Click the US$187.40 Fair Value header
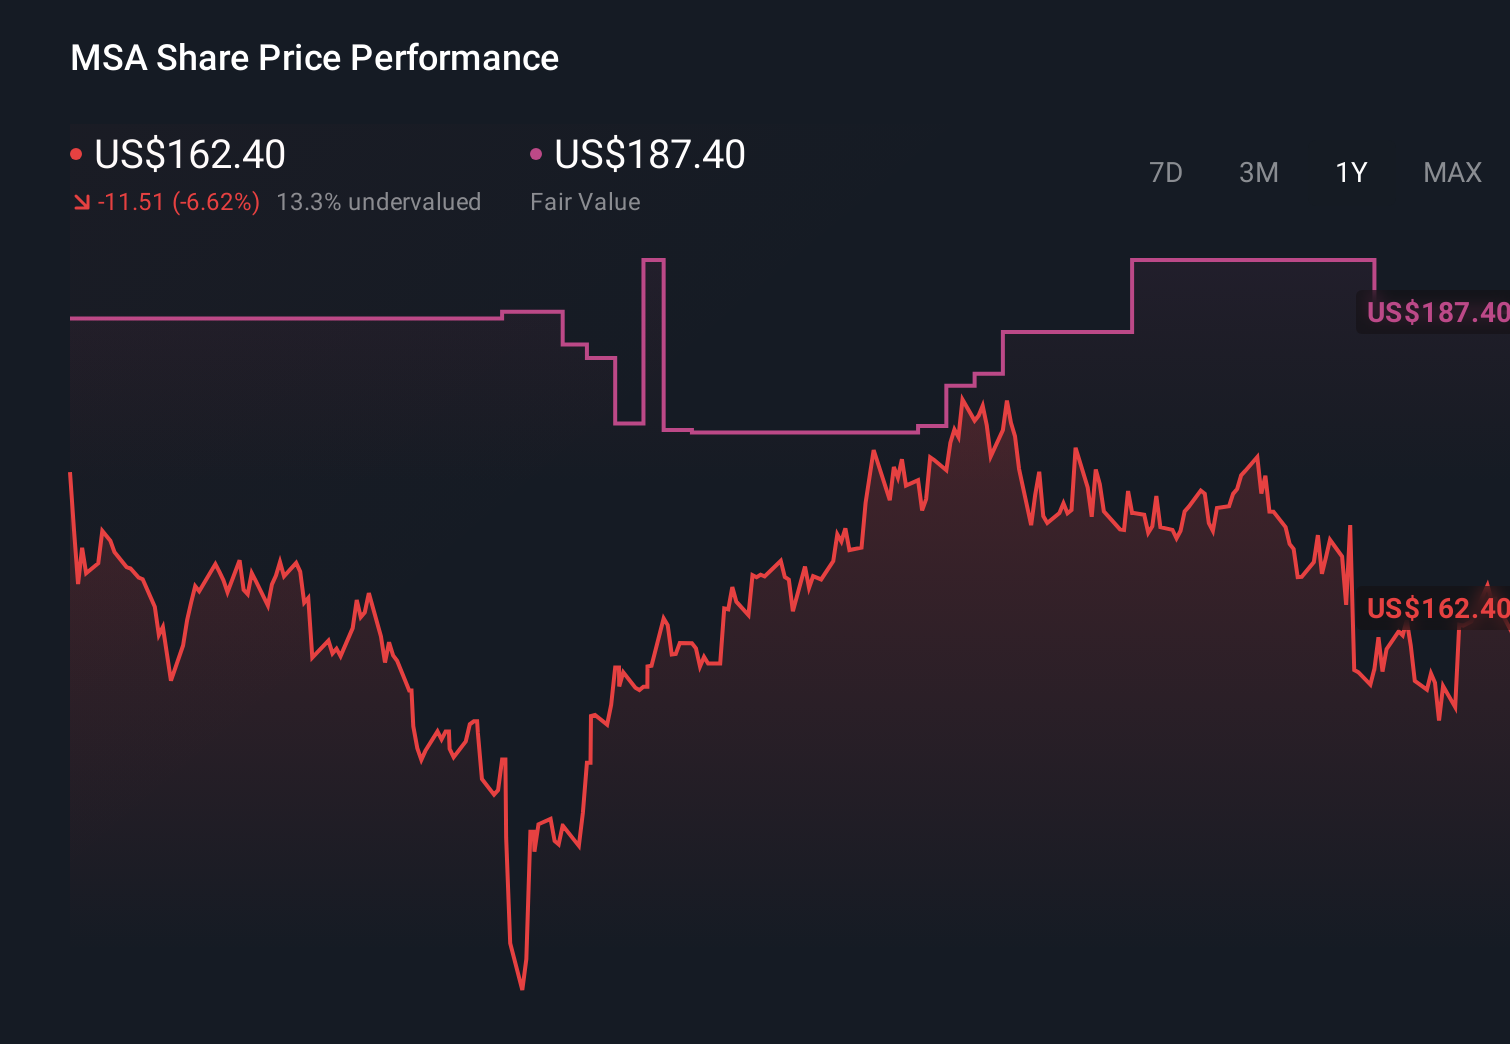1510x1044 pixels. tap(650, 154)
